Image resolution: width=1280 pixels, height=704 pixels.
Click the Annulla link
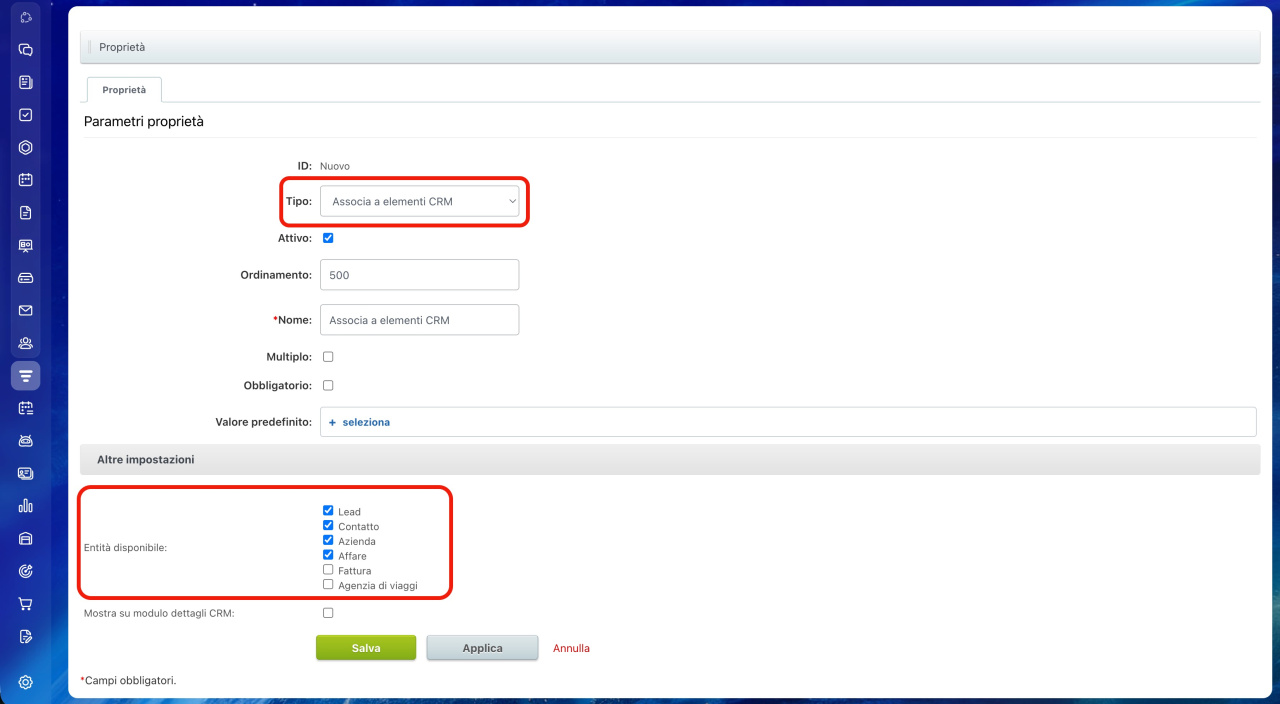pyautogui.click(x=571, y=648)
